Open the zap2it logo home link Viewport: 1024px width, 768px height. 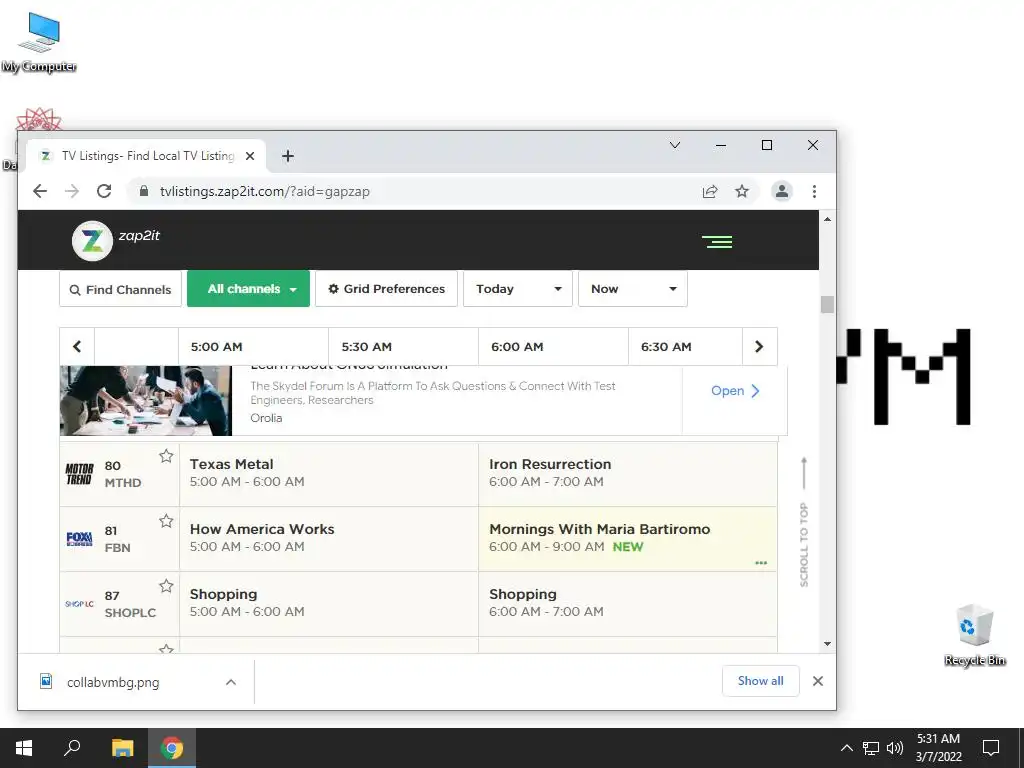pos(116,240)
